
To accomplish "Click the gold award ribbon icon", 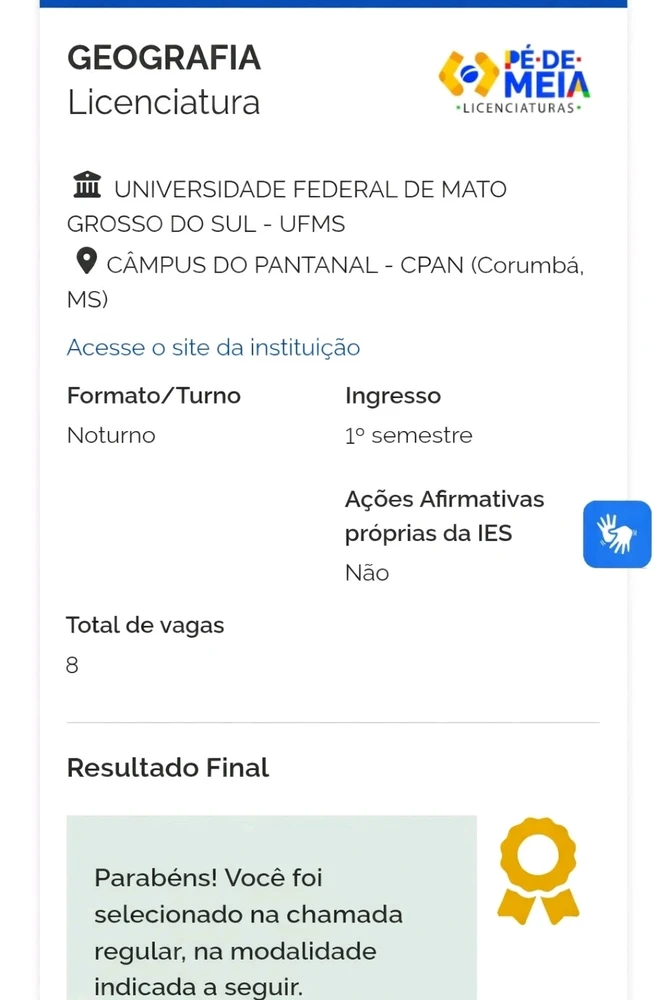I will [x=538, y=869].
